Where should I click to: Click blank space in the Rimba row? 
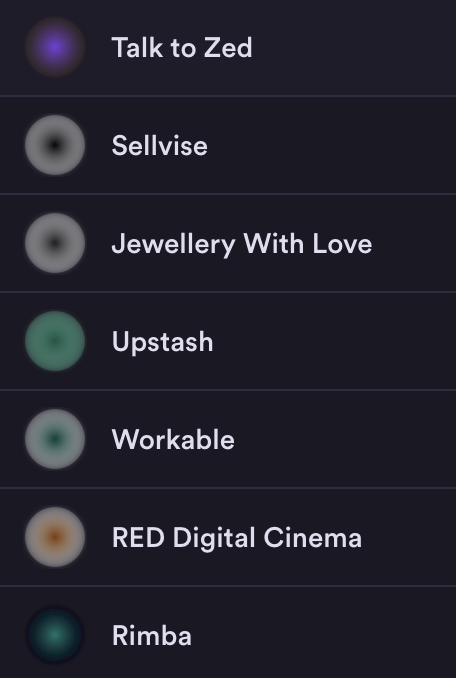tap(324, 636)
